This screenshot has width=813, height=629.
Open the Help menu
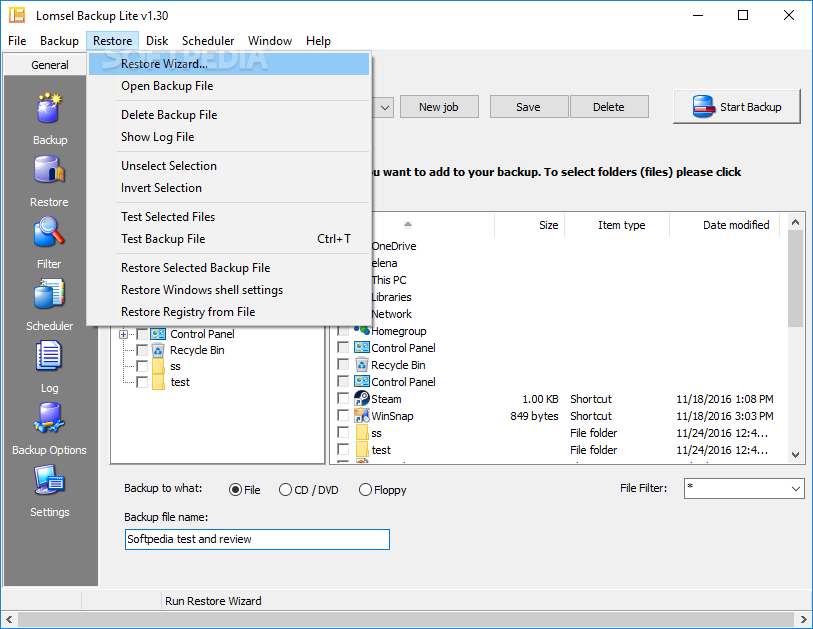[x=318, y=40]
